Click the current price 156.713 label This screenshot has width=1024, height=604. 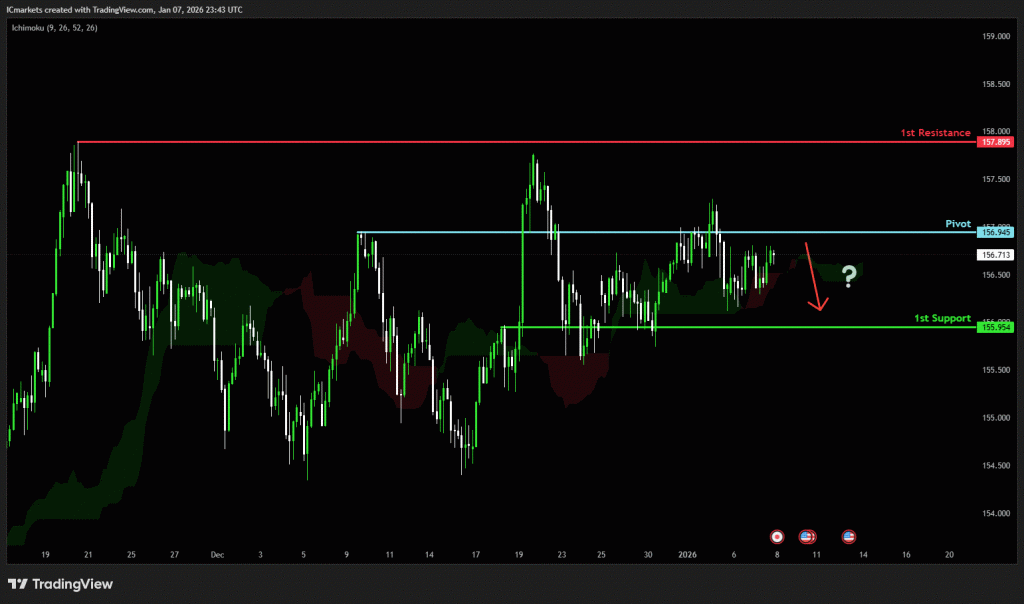(x=996, y=255)
